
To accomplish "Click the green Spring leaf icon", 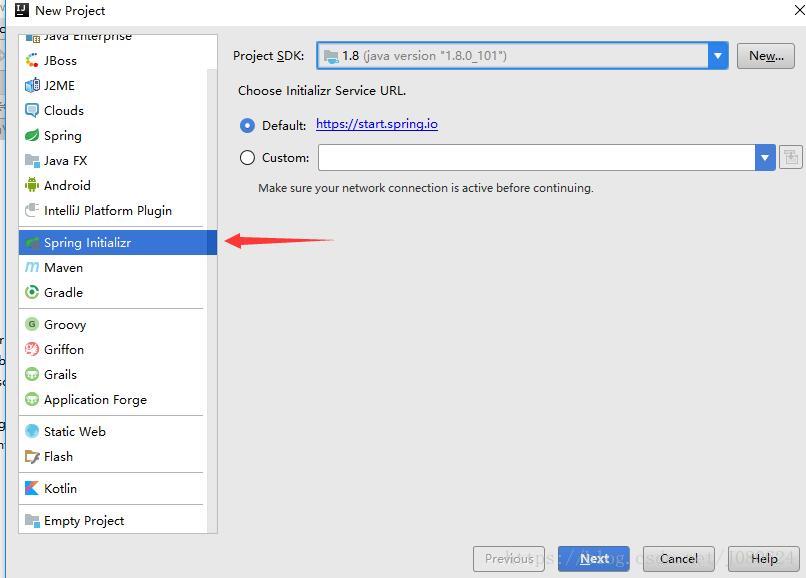I will 32,135.
